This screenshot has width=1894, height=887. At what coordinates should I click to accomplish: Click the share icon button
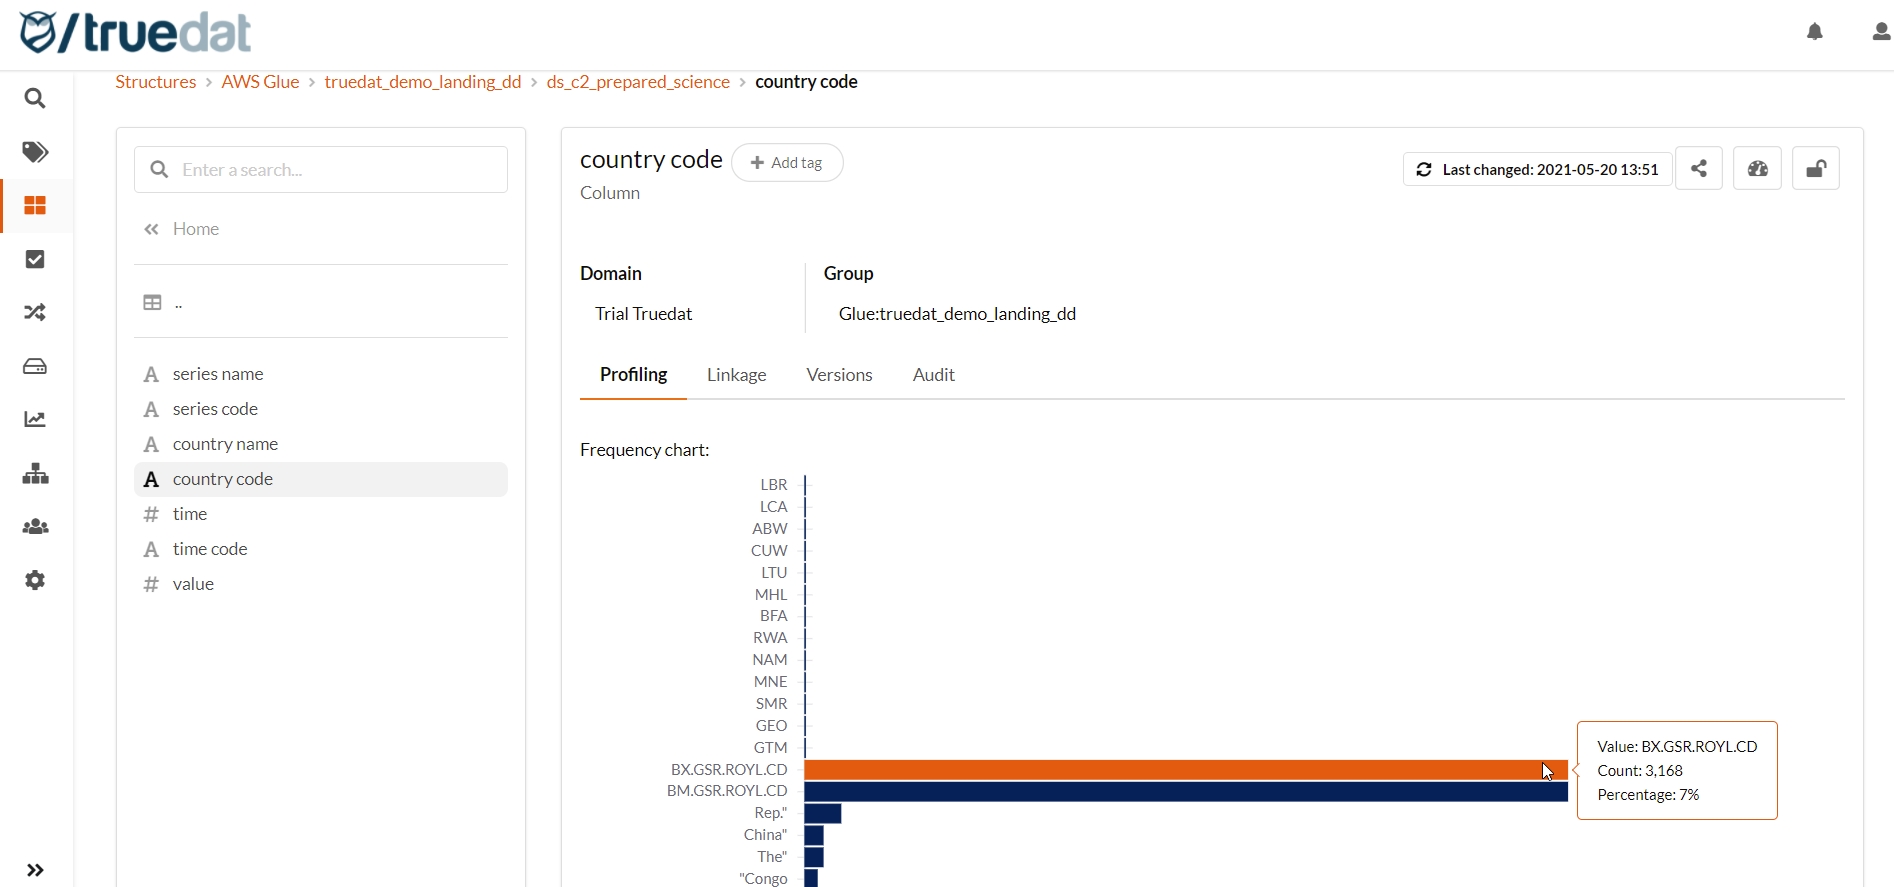pos(1698,169)
